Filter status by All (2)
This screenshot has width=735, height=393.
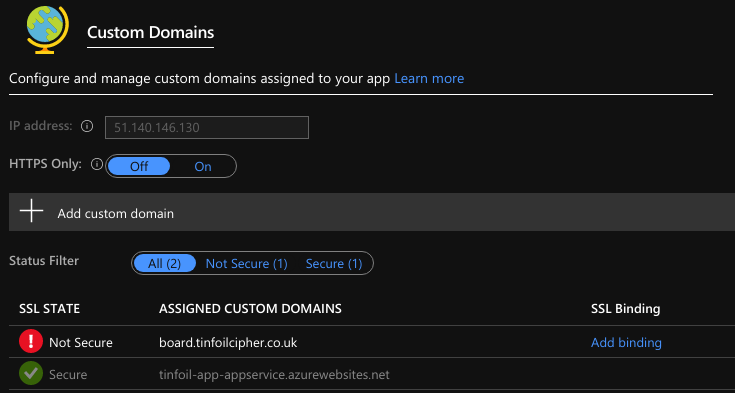tap(164, 264)
